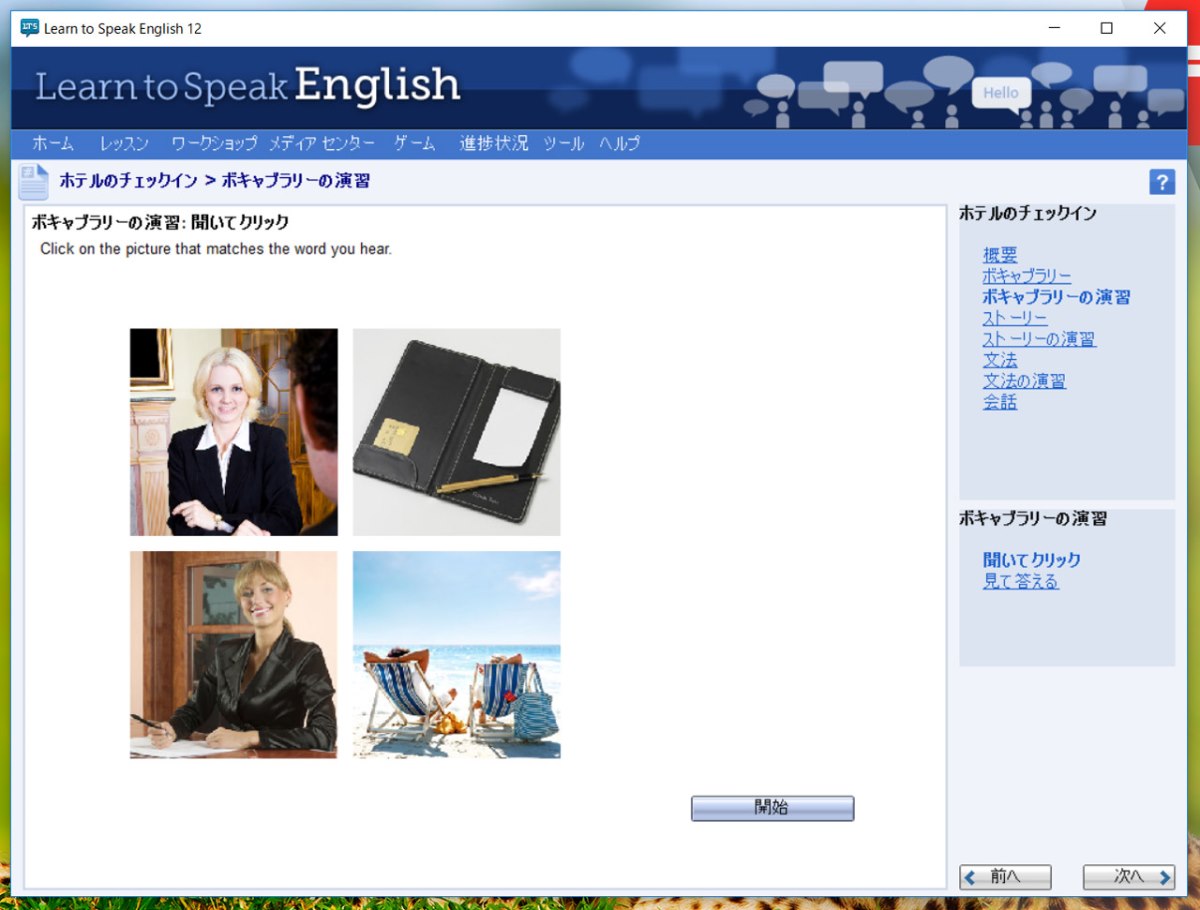Screen dimensions: 1200x910
Task: Open the 概要 link in sidebar
Action: click(x=1000, y=255)
